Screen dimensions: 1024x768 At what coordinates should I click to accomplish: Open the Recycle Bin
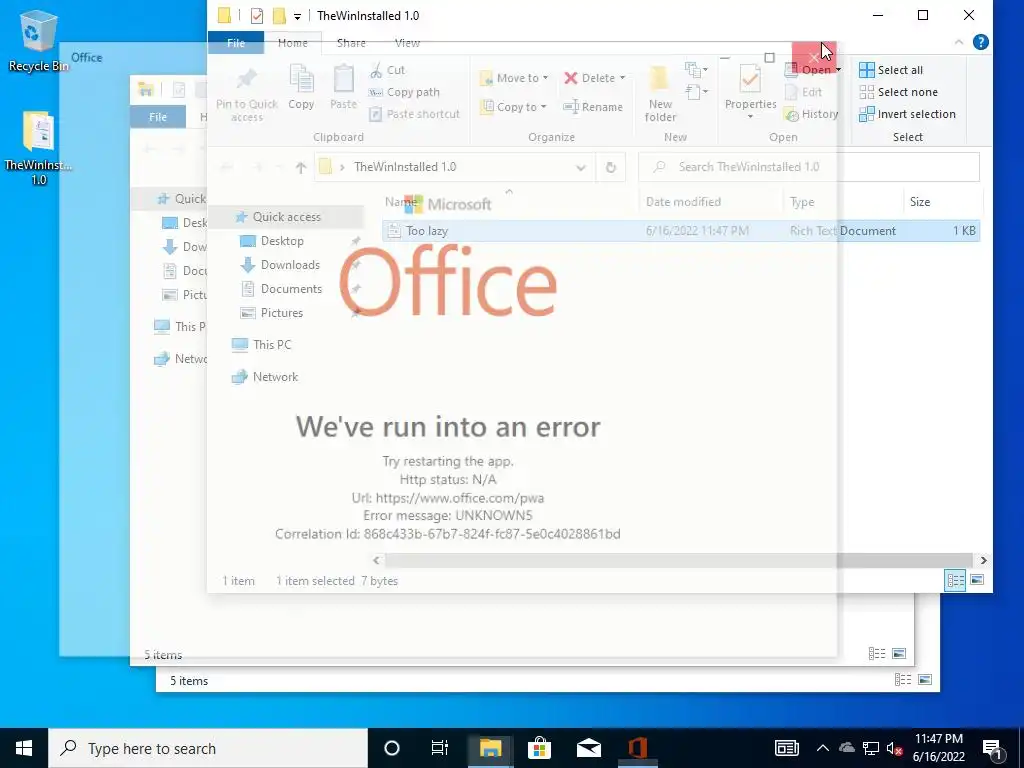tap(38, 40)
